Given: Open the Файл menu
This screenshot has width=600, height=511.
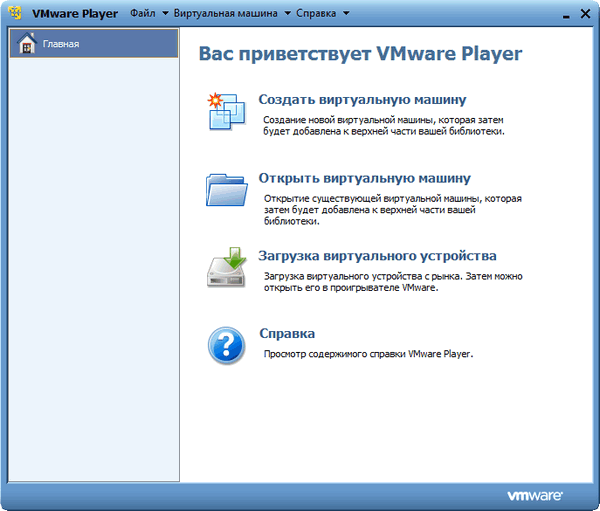Looking at the screenshot, I should click(143, 13).
